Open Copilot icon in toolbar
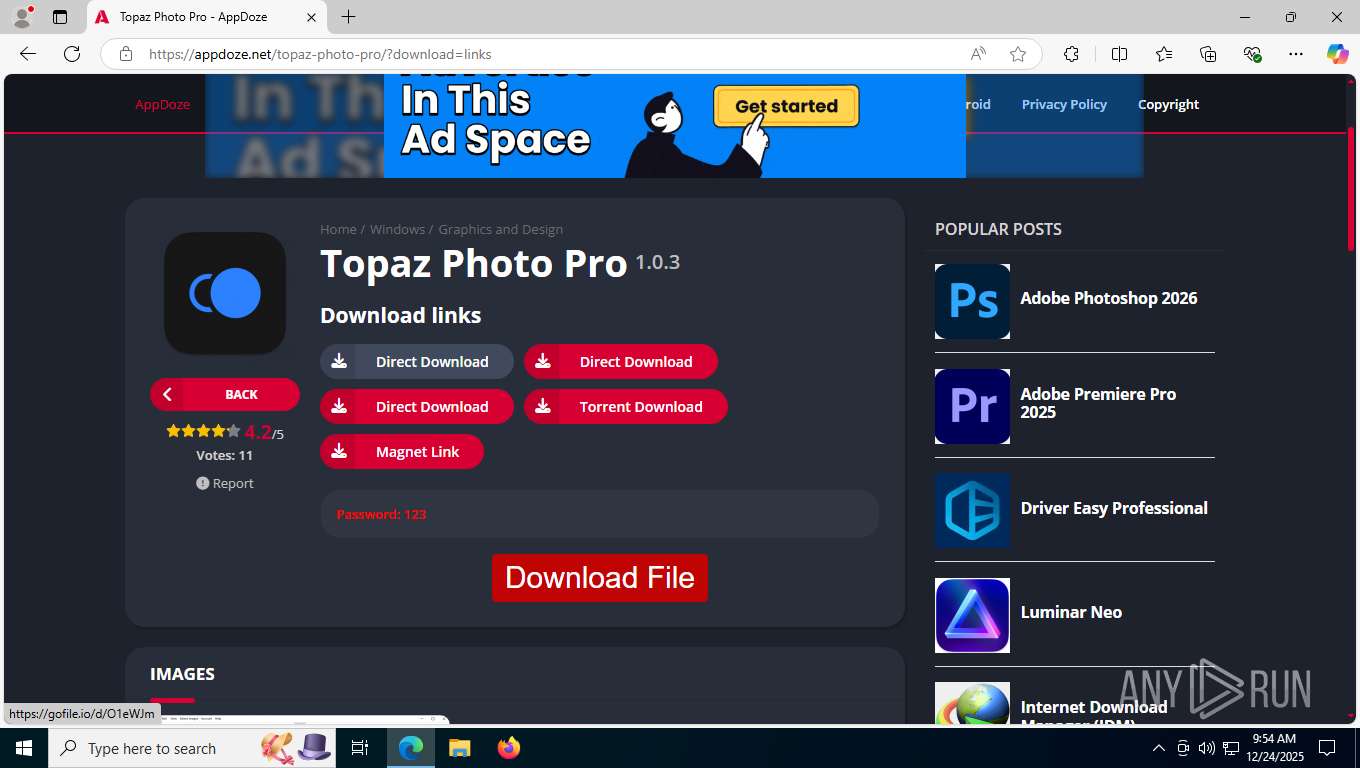Screen dimensions: 1360x768 tap(1337, 54)
